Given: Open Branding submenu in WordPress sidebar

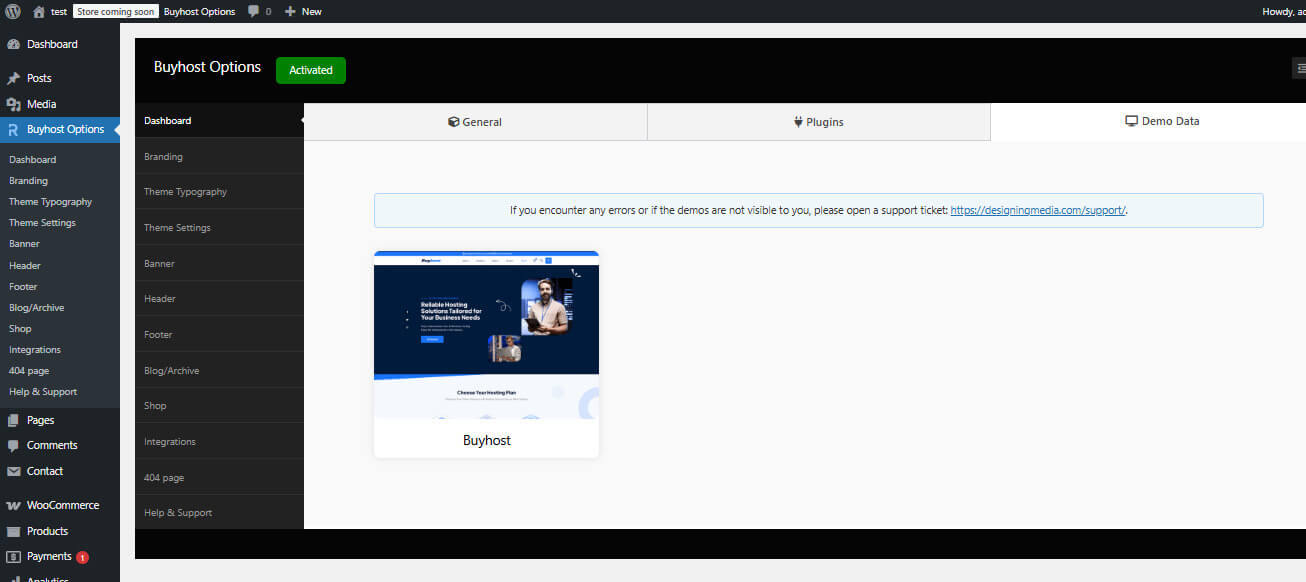Looking at the screenshot, I should point(28,181).
